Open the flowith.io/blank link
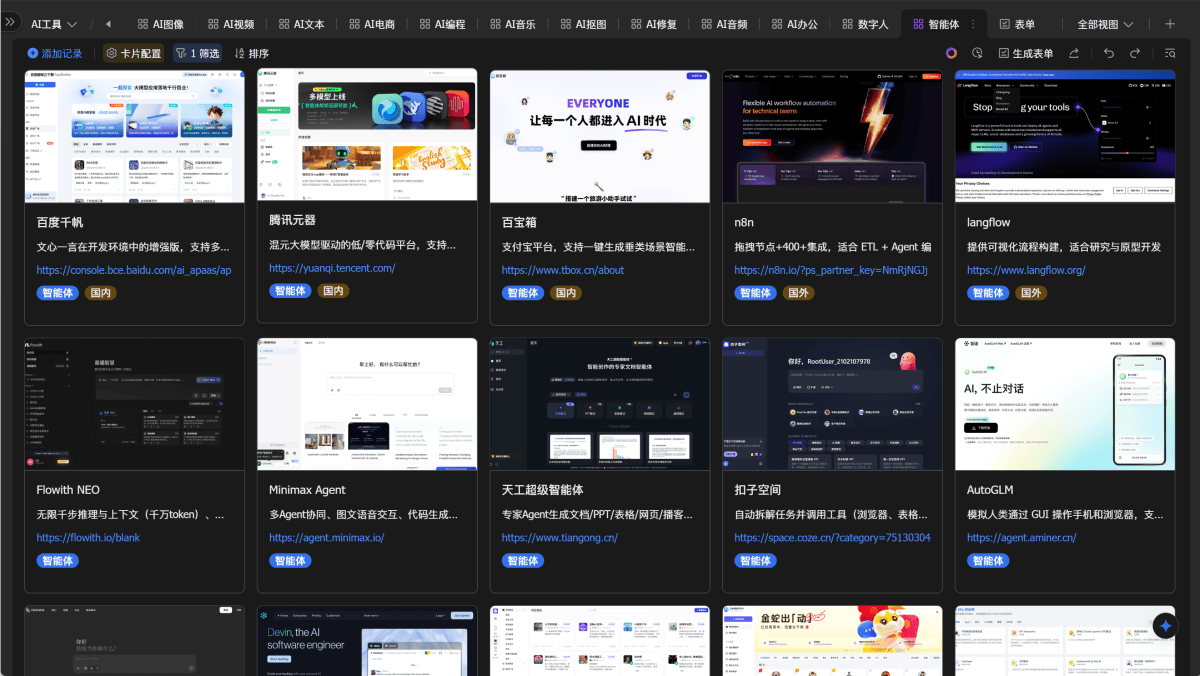The height and width of the screenshot is (676, 1200). coord(88,538)
